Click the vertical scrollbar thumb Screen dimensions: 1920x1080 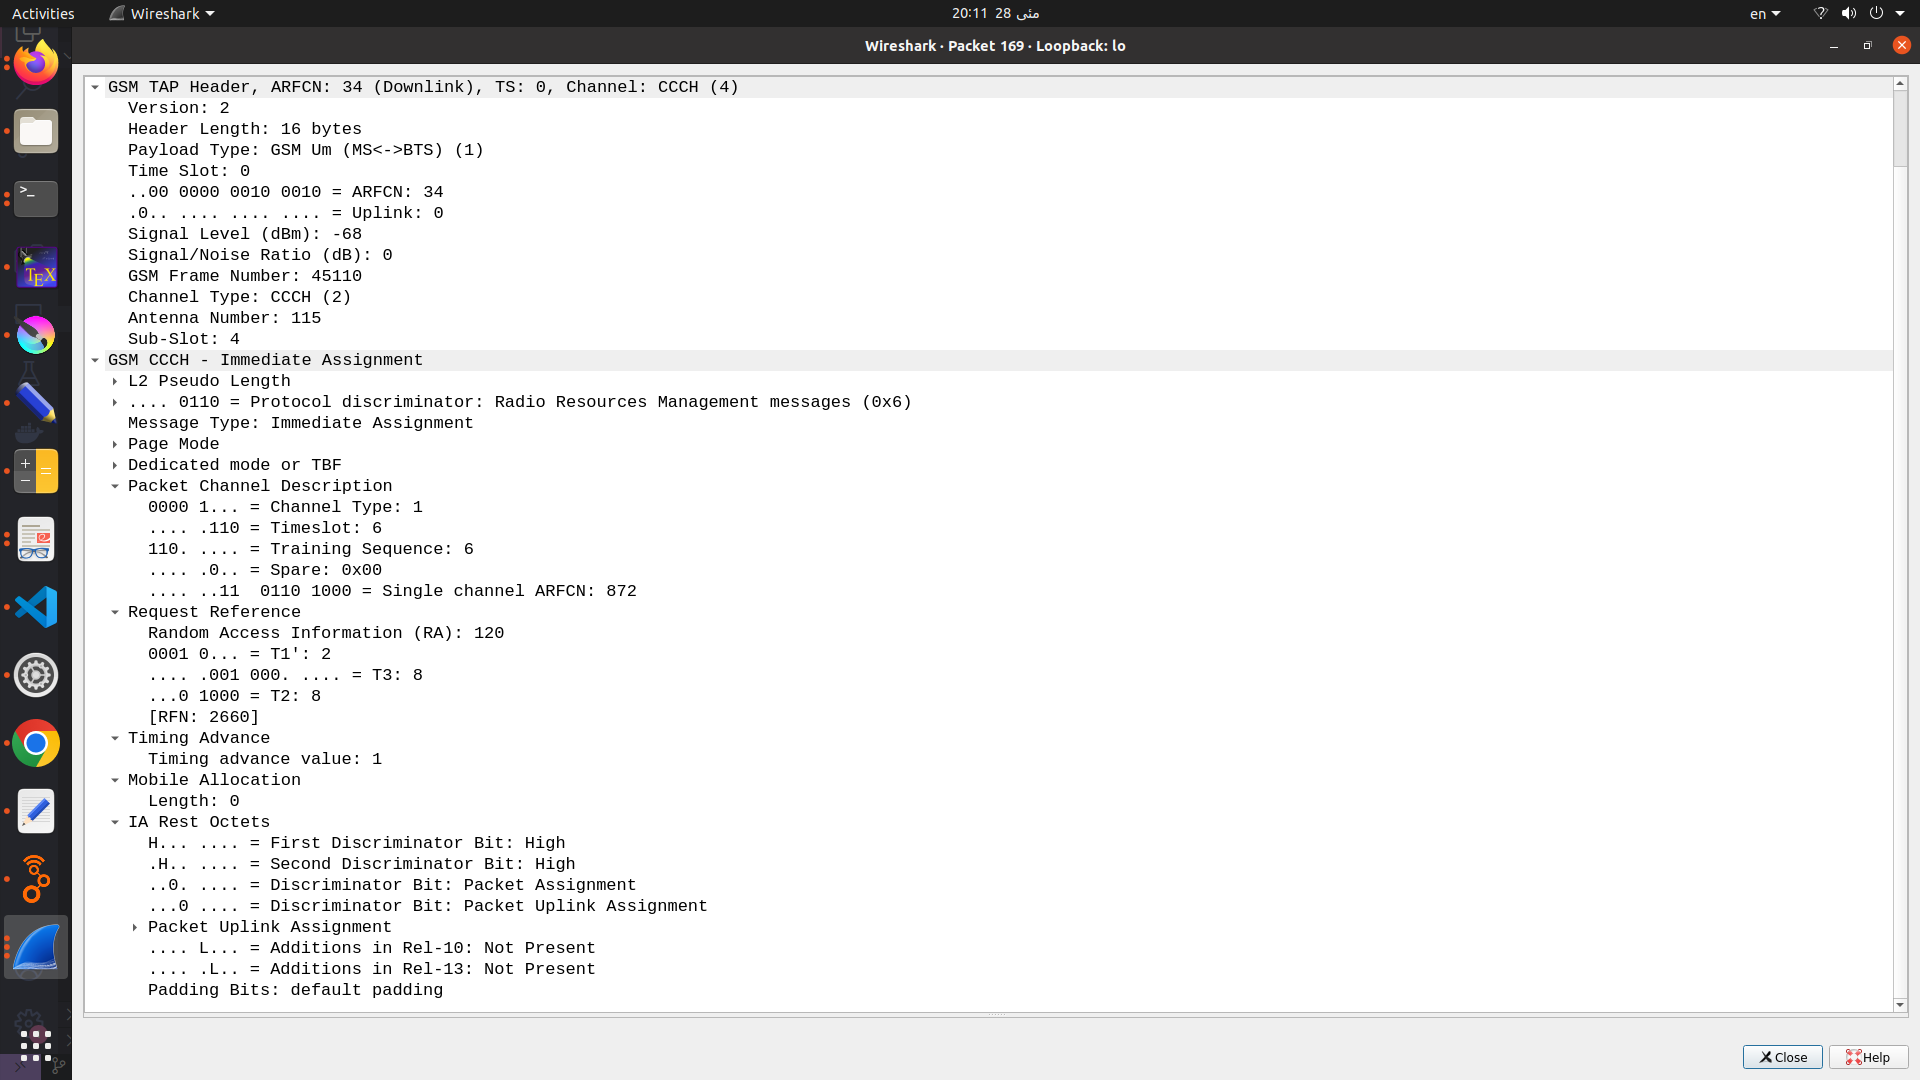[1900, 129]
